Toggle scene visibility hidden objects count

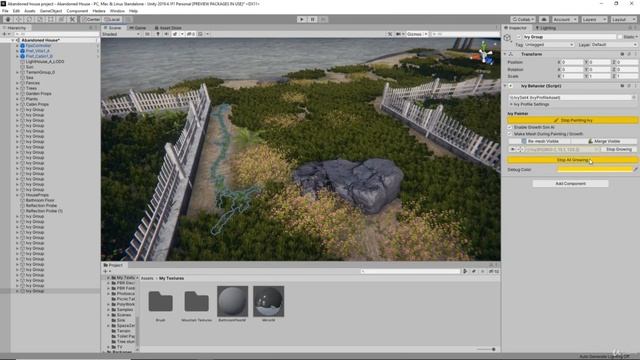click(191, 34)
